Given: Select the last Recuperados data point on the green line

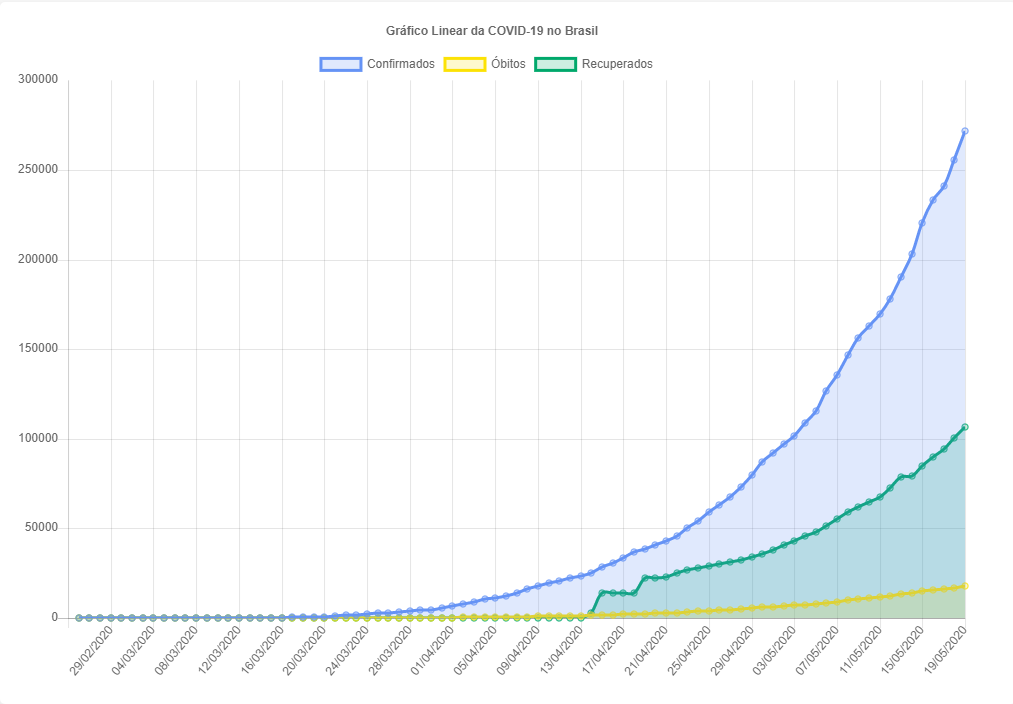Looking at the screenshot, I should coord(965,427).
